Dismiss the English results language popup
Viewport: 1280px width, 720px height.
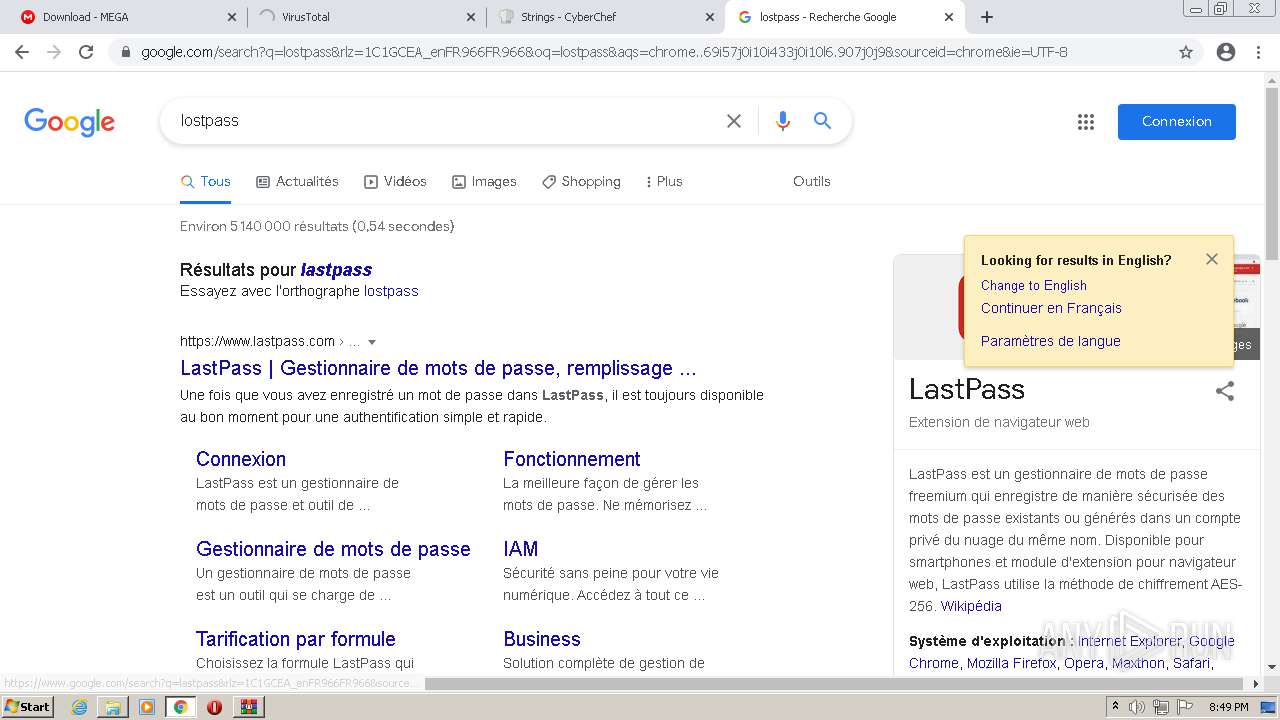click(1212, 259)
